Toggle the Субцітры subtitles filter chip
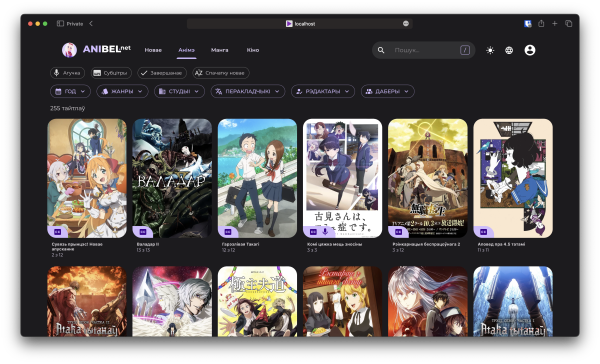600x364 pixels. click(x=111, y=73)
